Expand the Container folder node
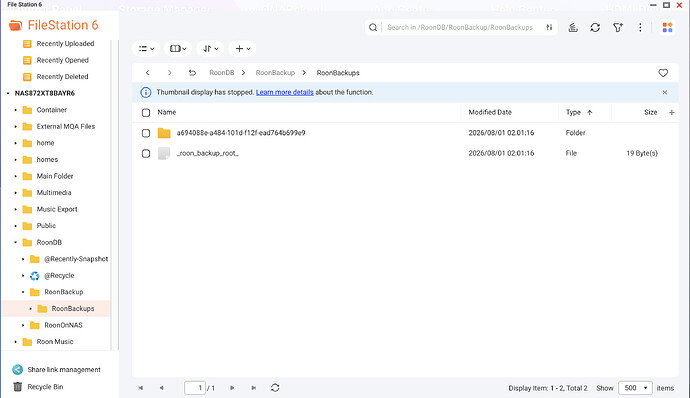This screenshot has height=398, width=690. coord(15,110)
